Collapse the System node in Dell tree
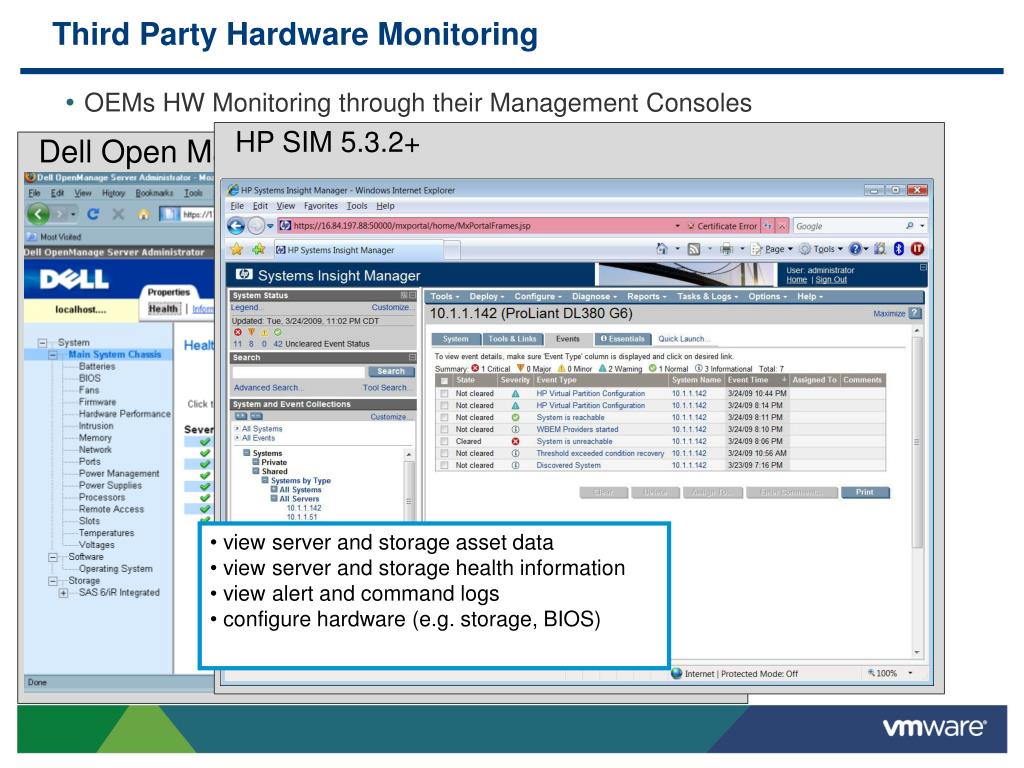Viewport: 1024px width, 768px height. (42, 342)
